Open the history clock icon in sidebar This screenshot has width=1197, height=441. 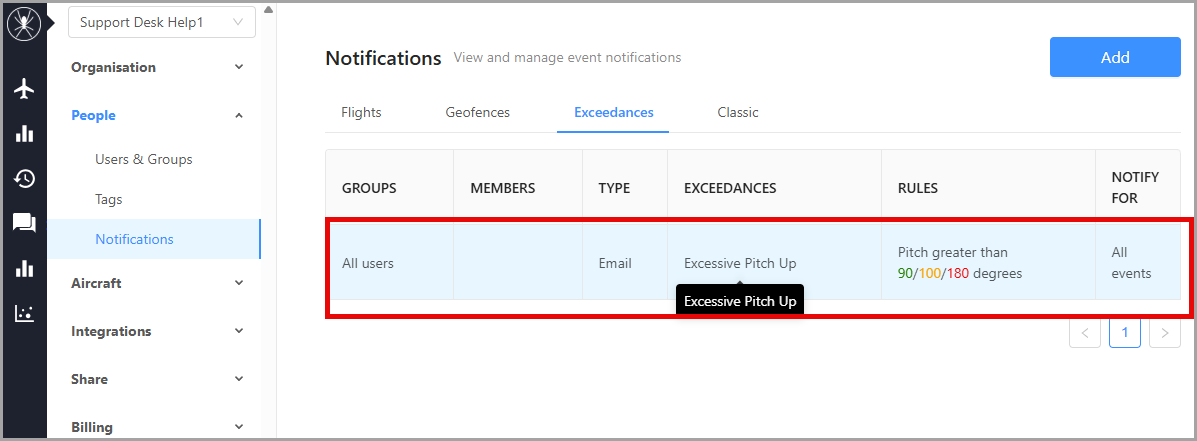[x=24, y=179]
